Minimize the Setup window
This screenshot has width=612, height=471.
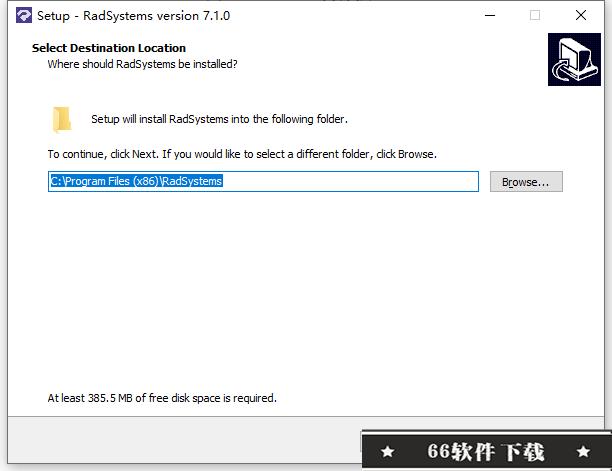point(490,16)
